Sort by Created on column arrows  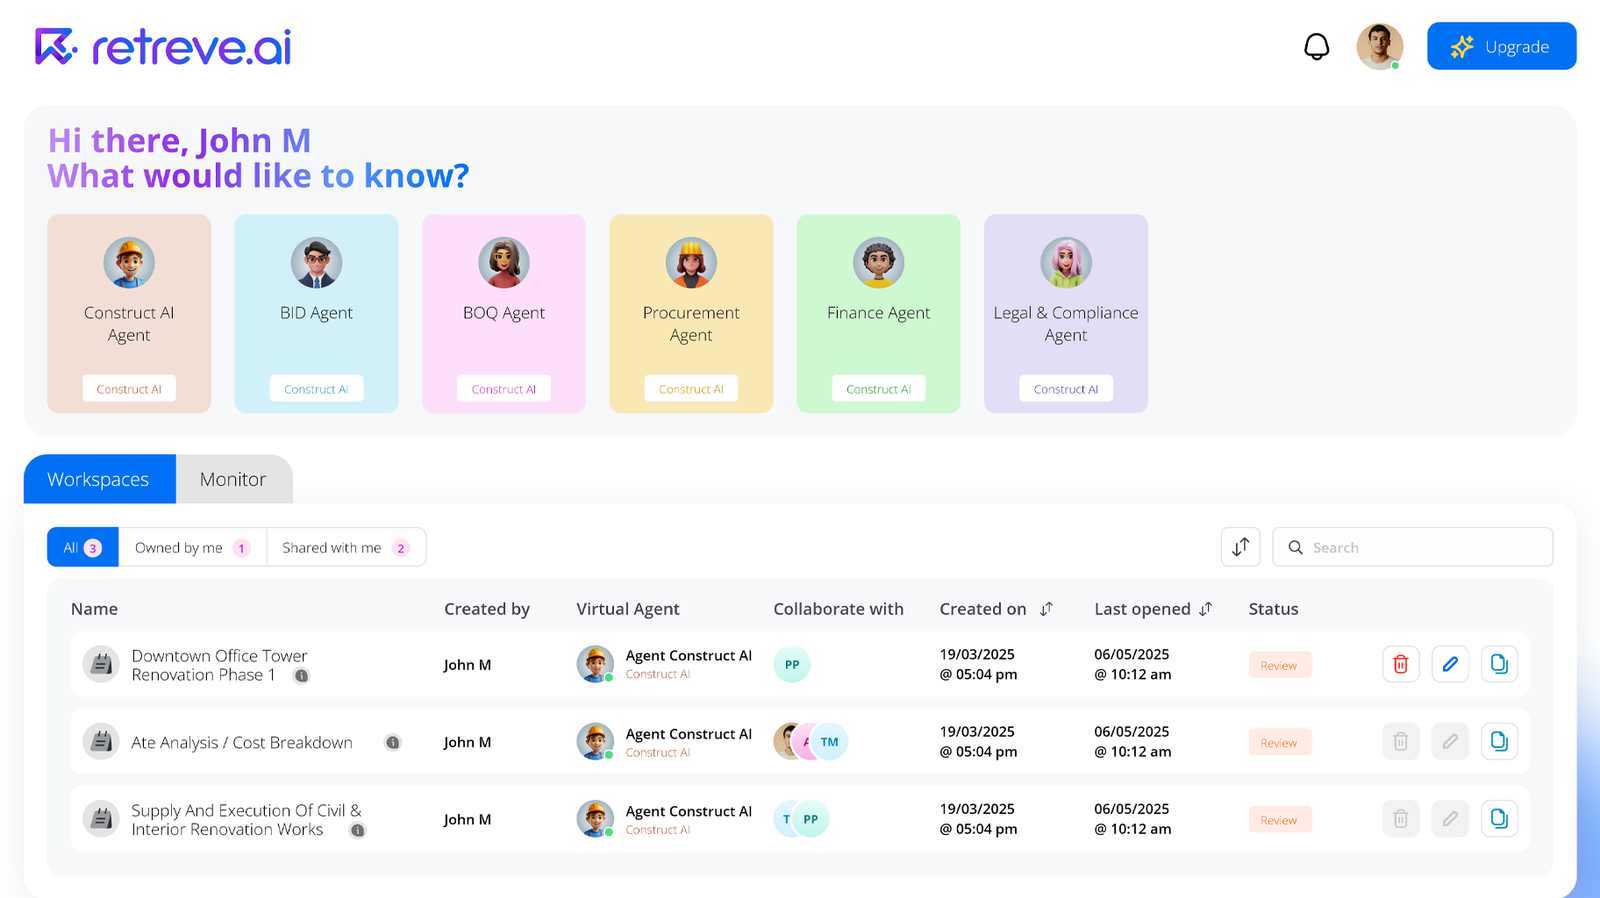coord(1047,609)
